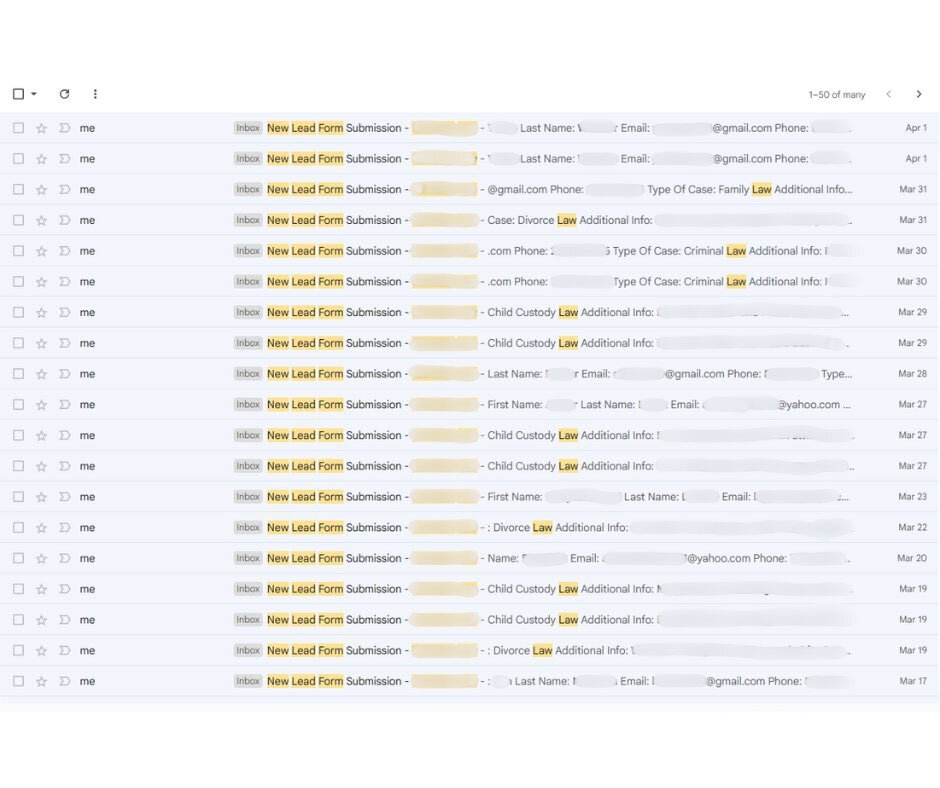Tick the select-all checkbox in toolbar
Image resolution: width=940 pixels, height=788 pixels.
click(x=19, y=94)
